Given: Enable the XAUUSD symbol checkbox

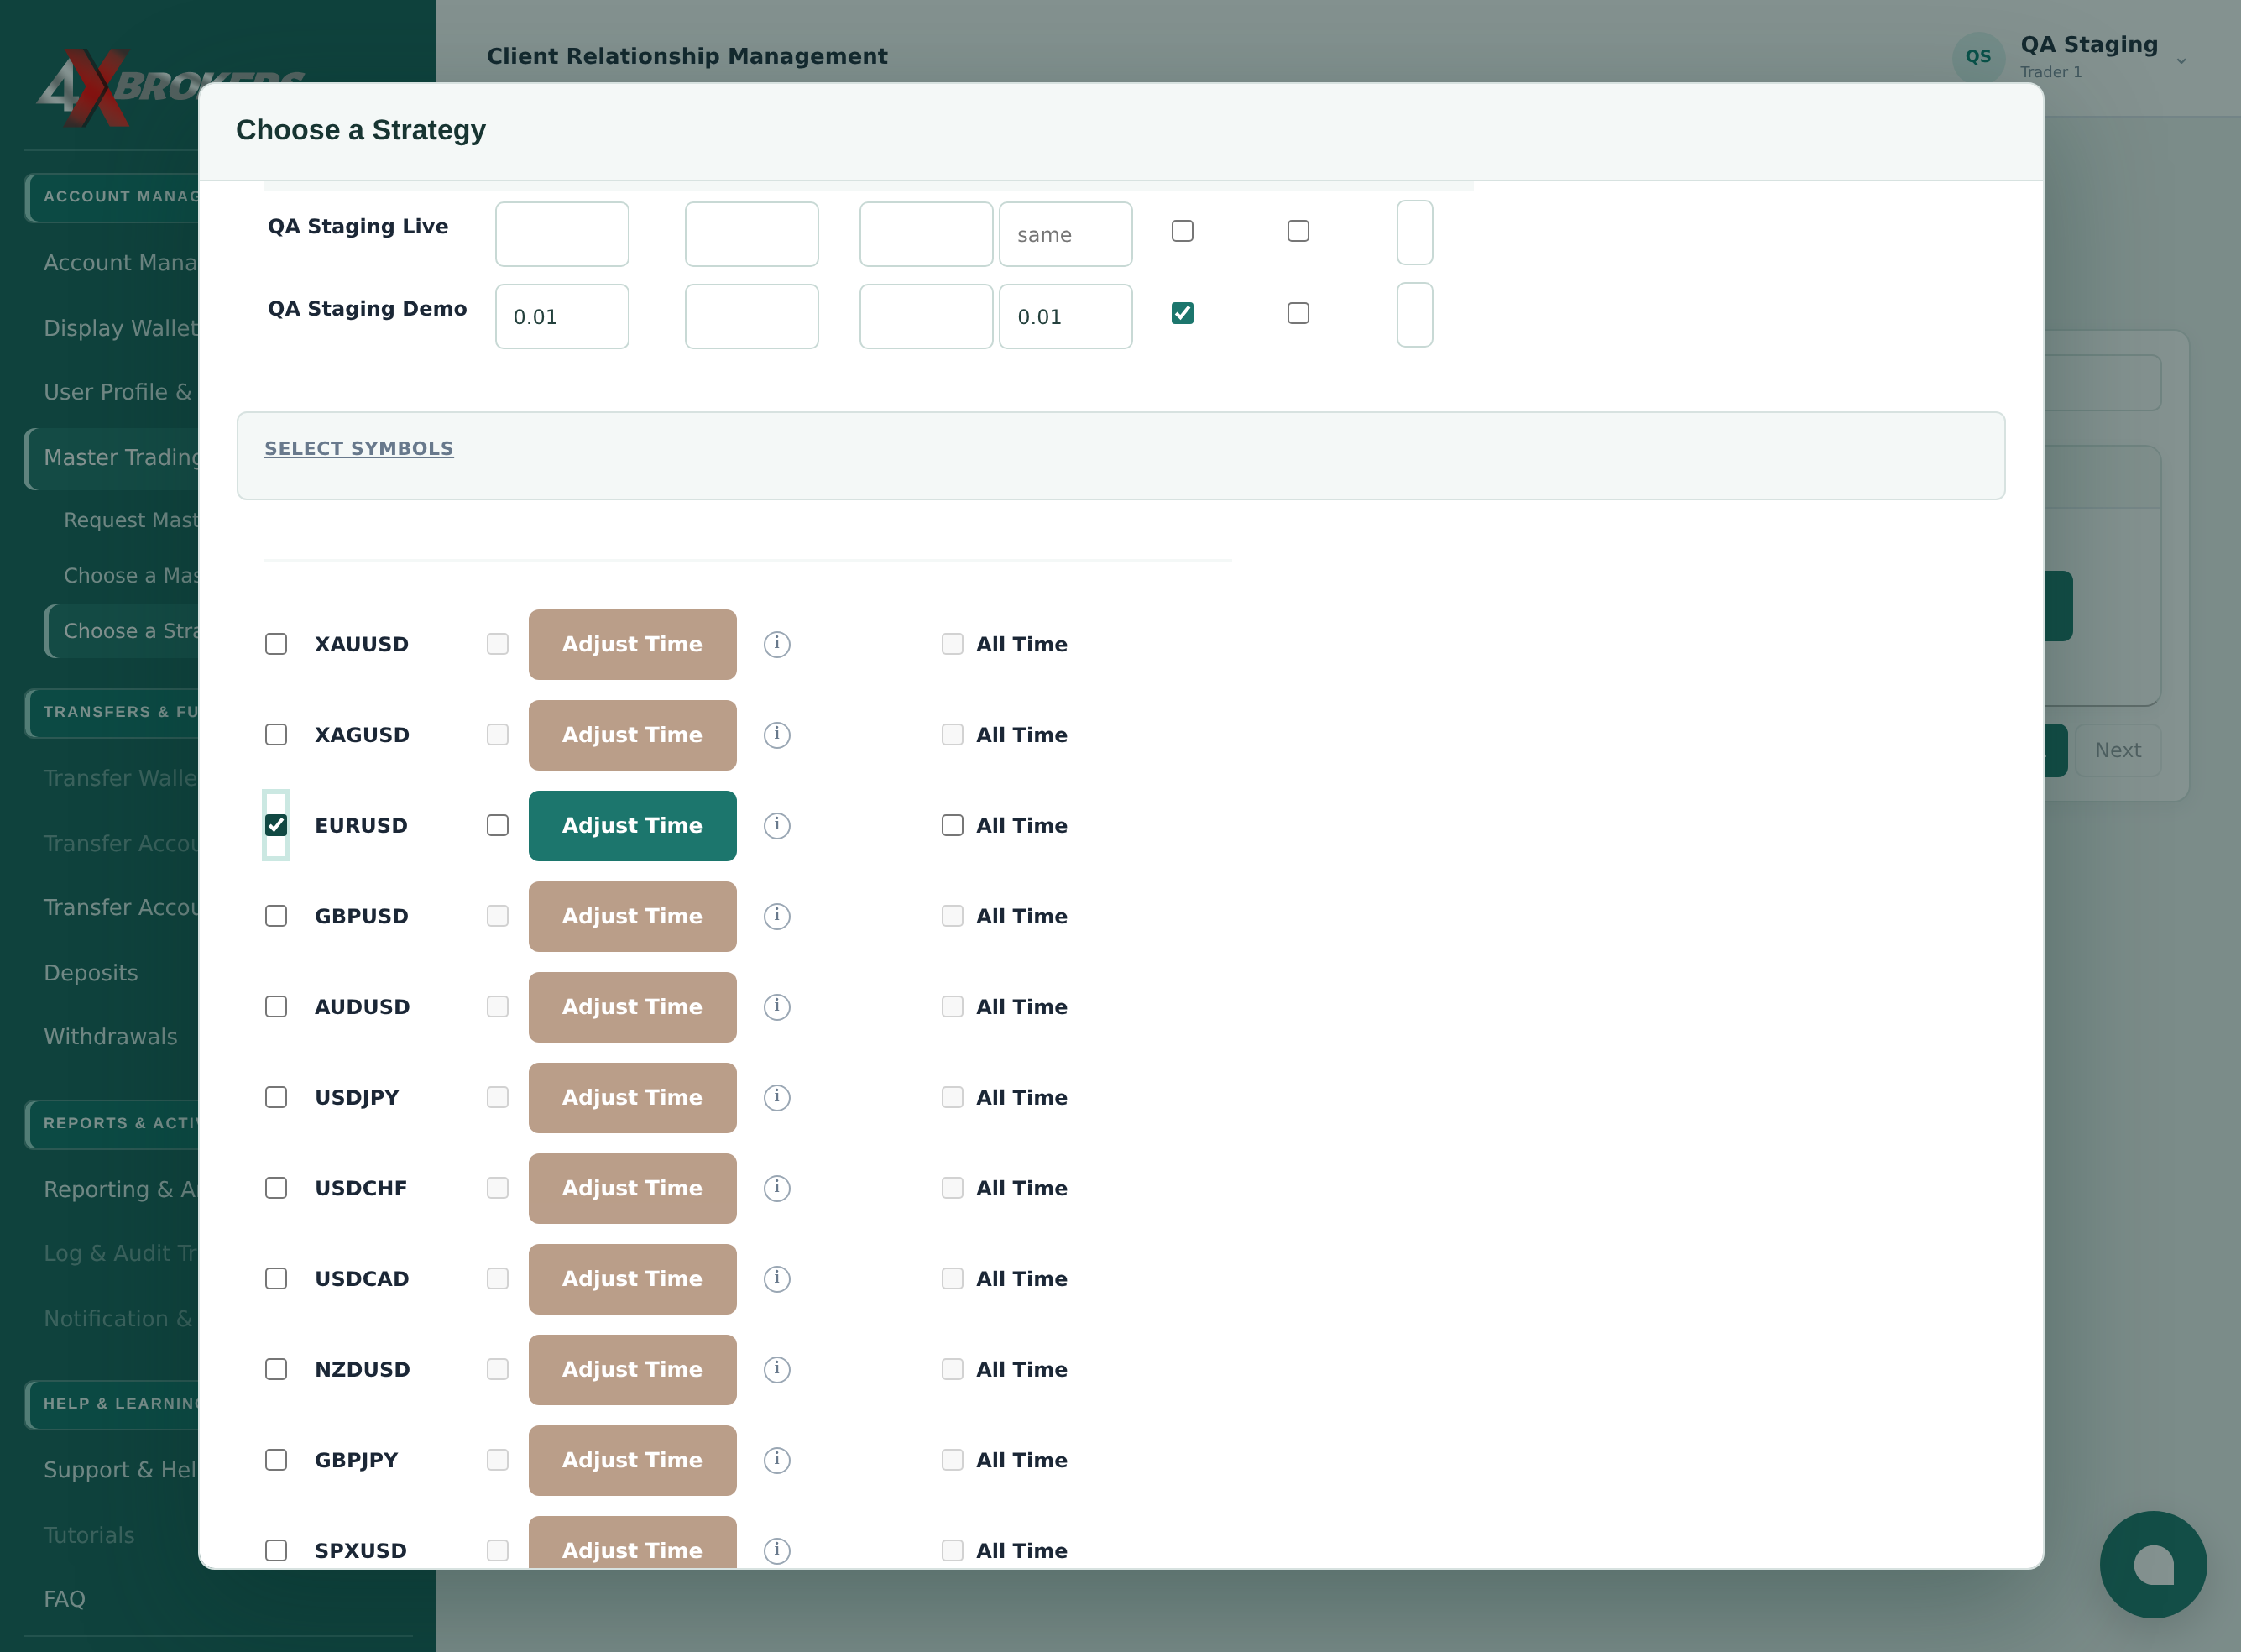Looking at the screenshot, I should tap(276, 644).
